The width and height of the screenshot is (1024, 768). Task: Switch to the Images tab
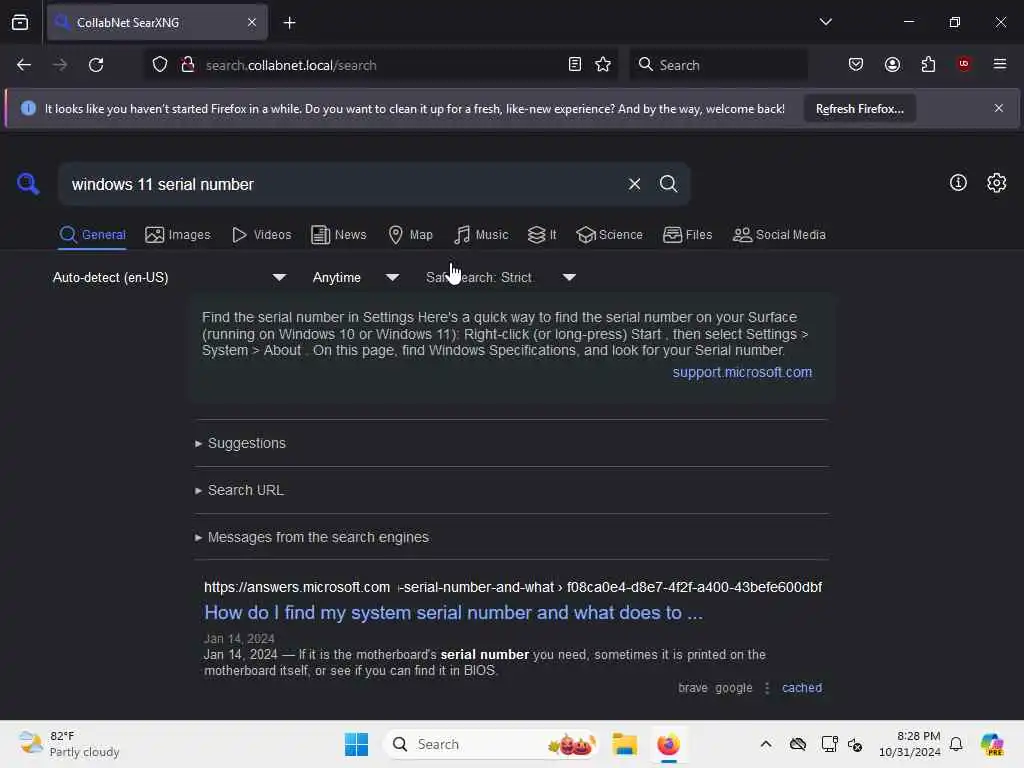178,235
